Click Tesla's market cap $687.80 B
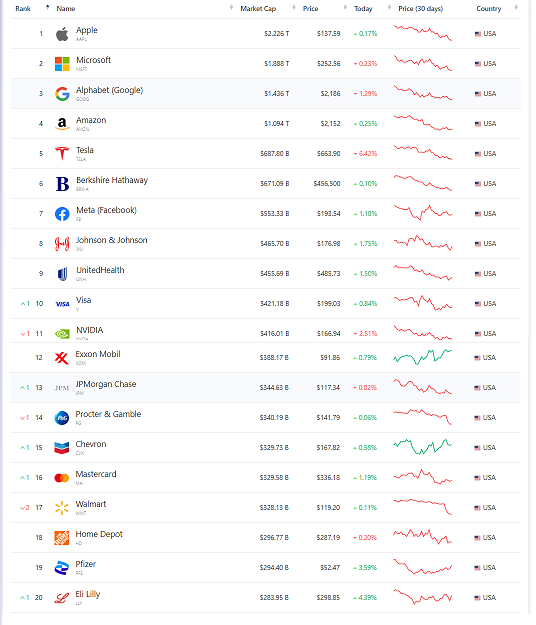This screenshot has height=625, width=536. 275,154
